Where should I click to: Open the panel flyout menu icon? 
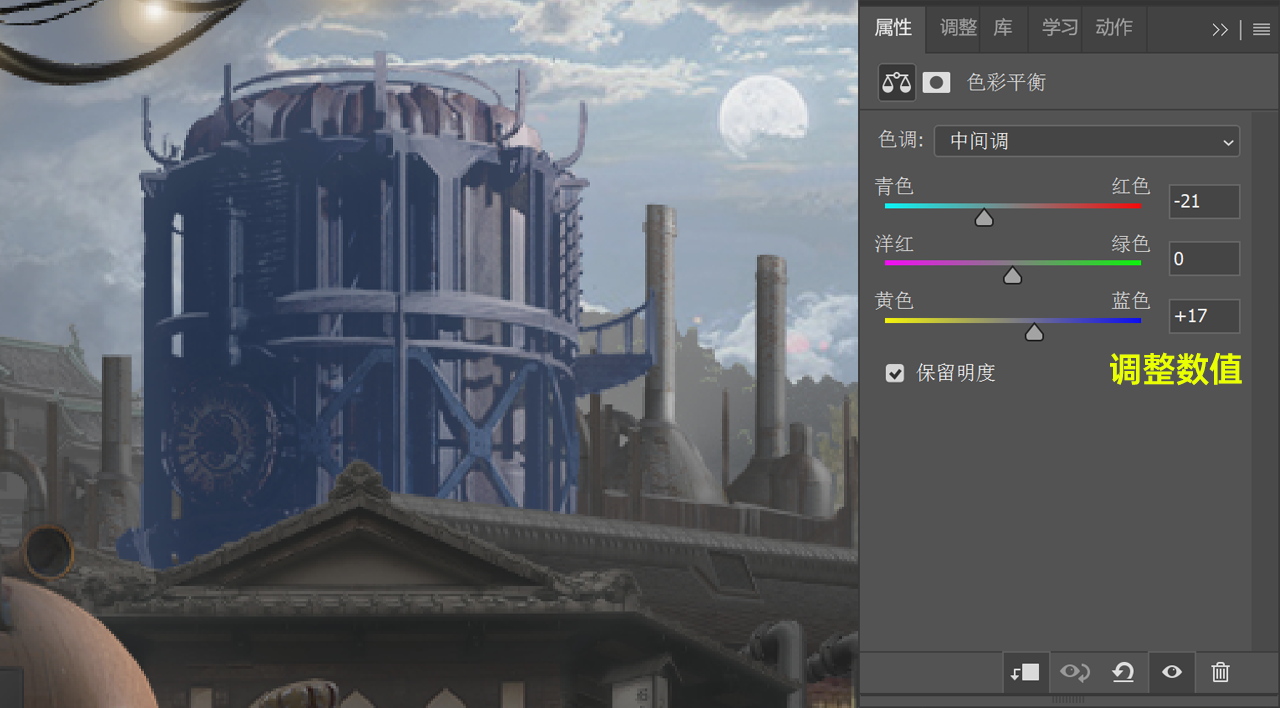pyautogui.click(x=1261, y=30)
